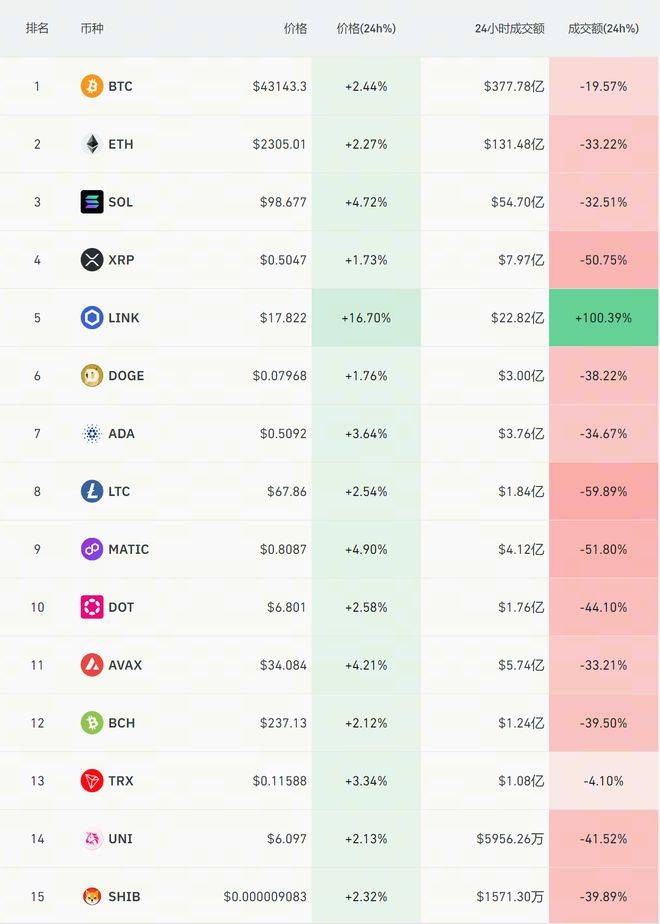Click the BTC Bitcoin coin icon

coord(92,86)
